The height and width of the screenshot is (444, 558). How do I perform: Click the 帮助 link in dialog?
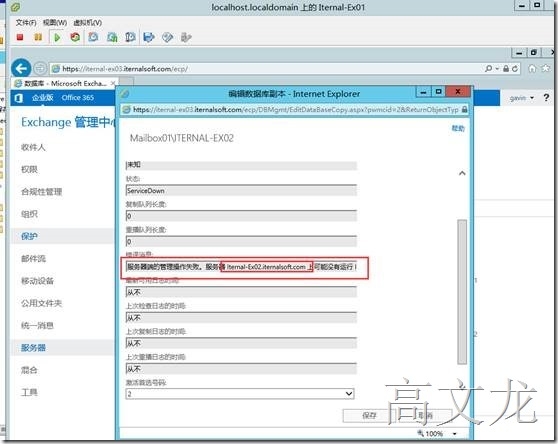458,128
